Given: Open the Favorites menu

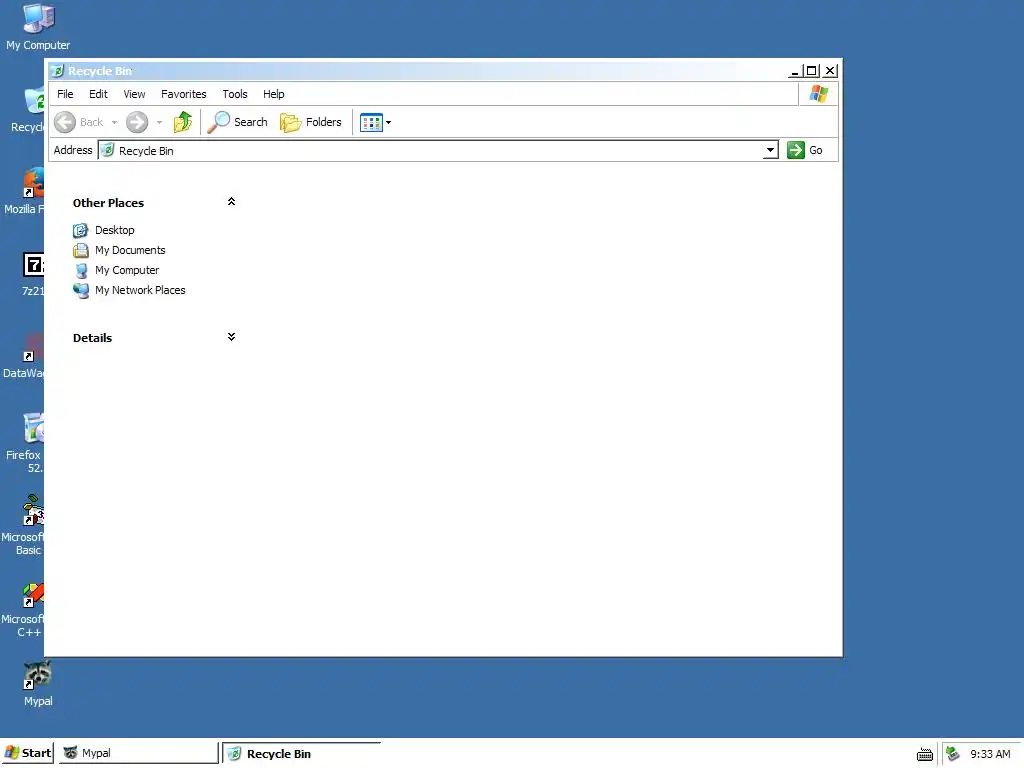Looking at the screenshot, I should pos(184,94).
